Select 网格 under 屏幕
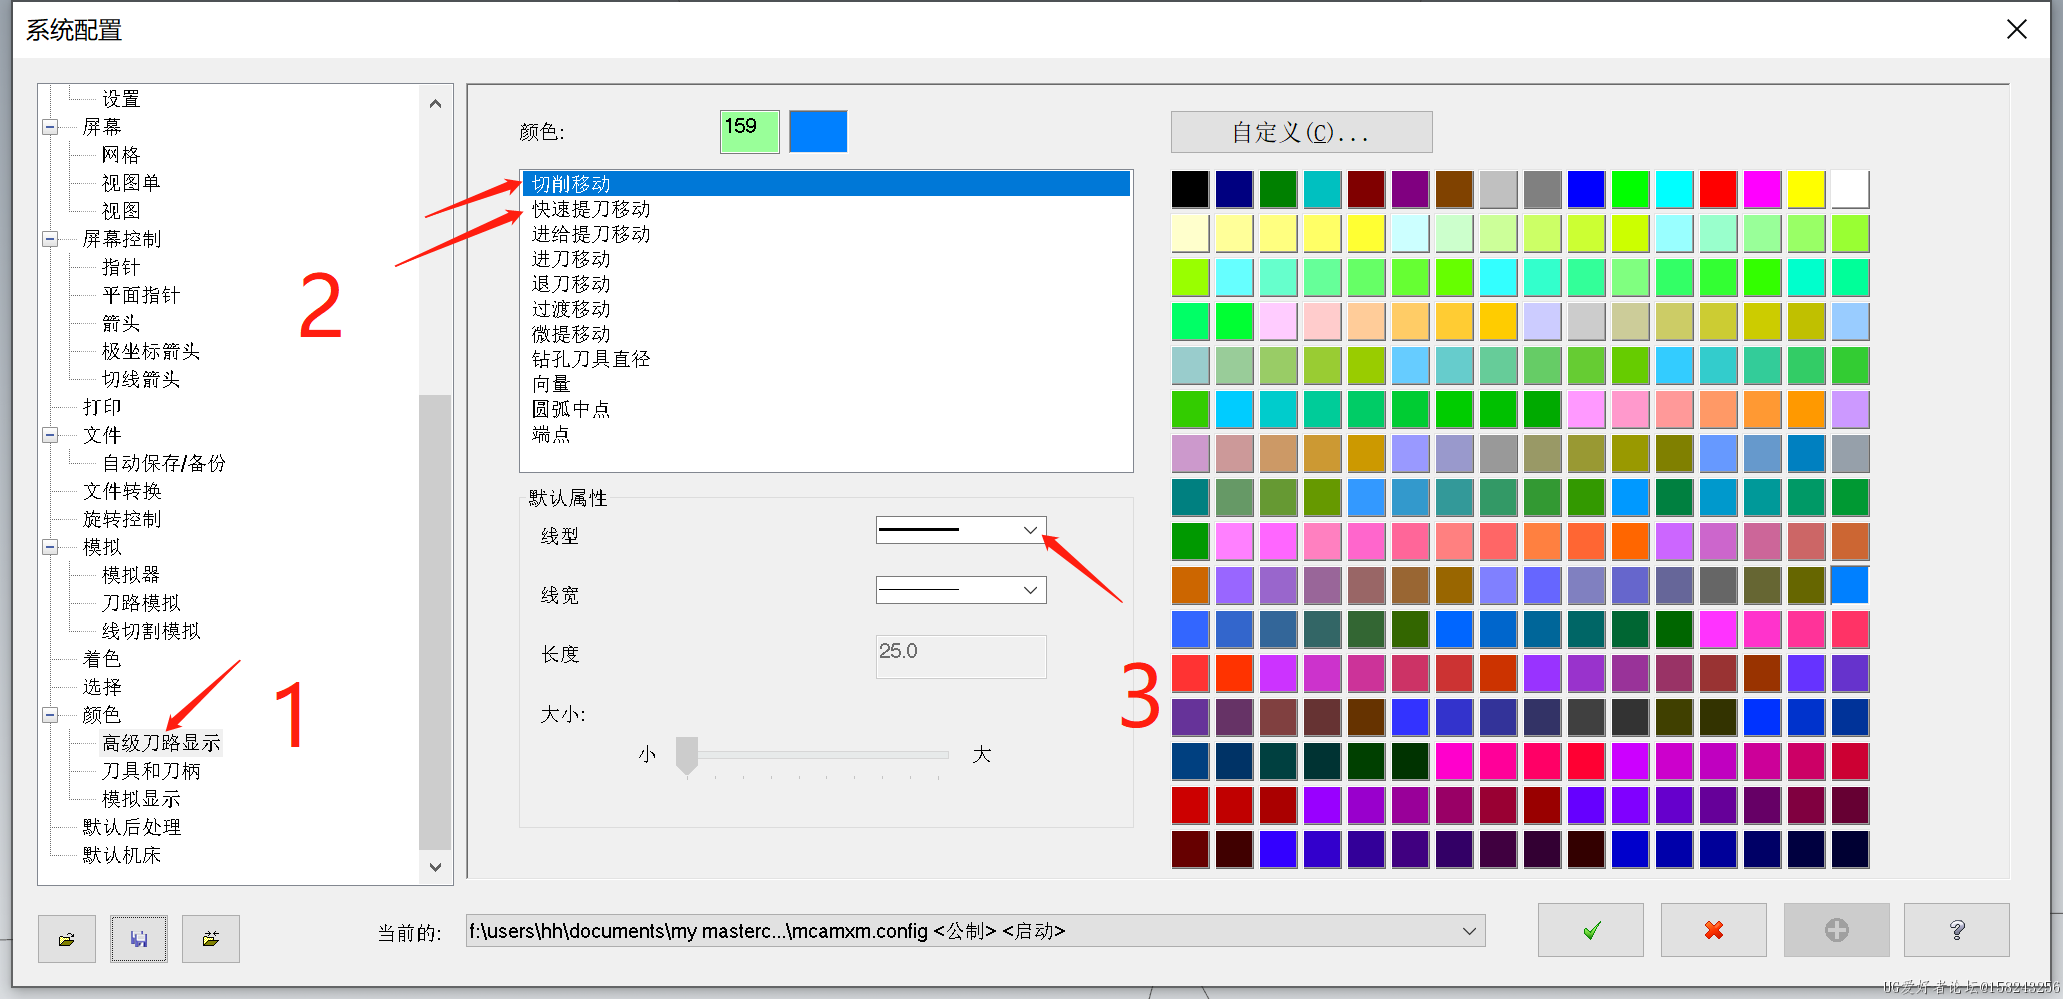 121,155
